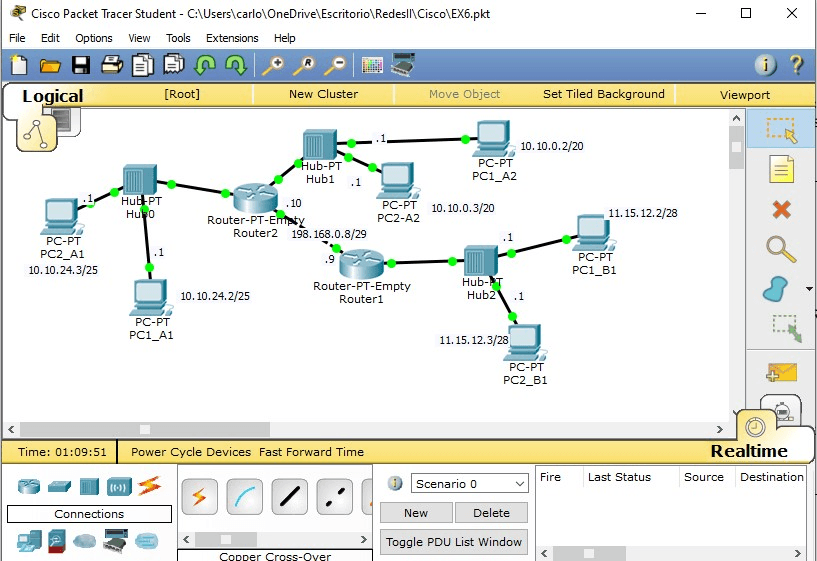817x561 pixels.
Task: Click the Print icon in toolbar
Action: [x=112, y=66]
